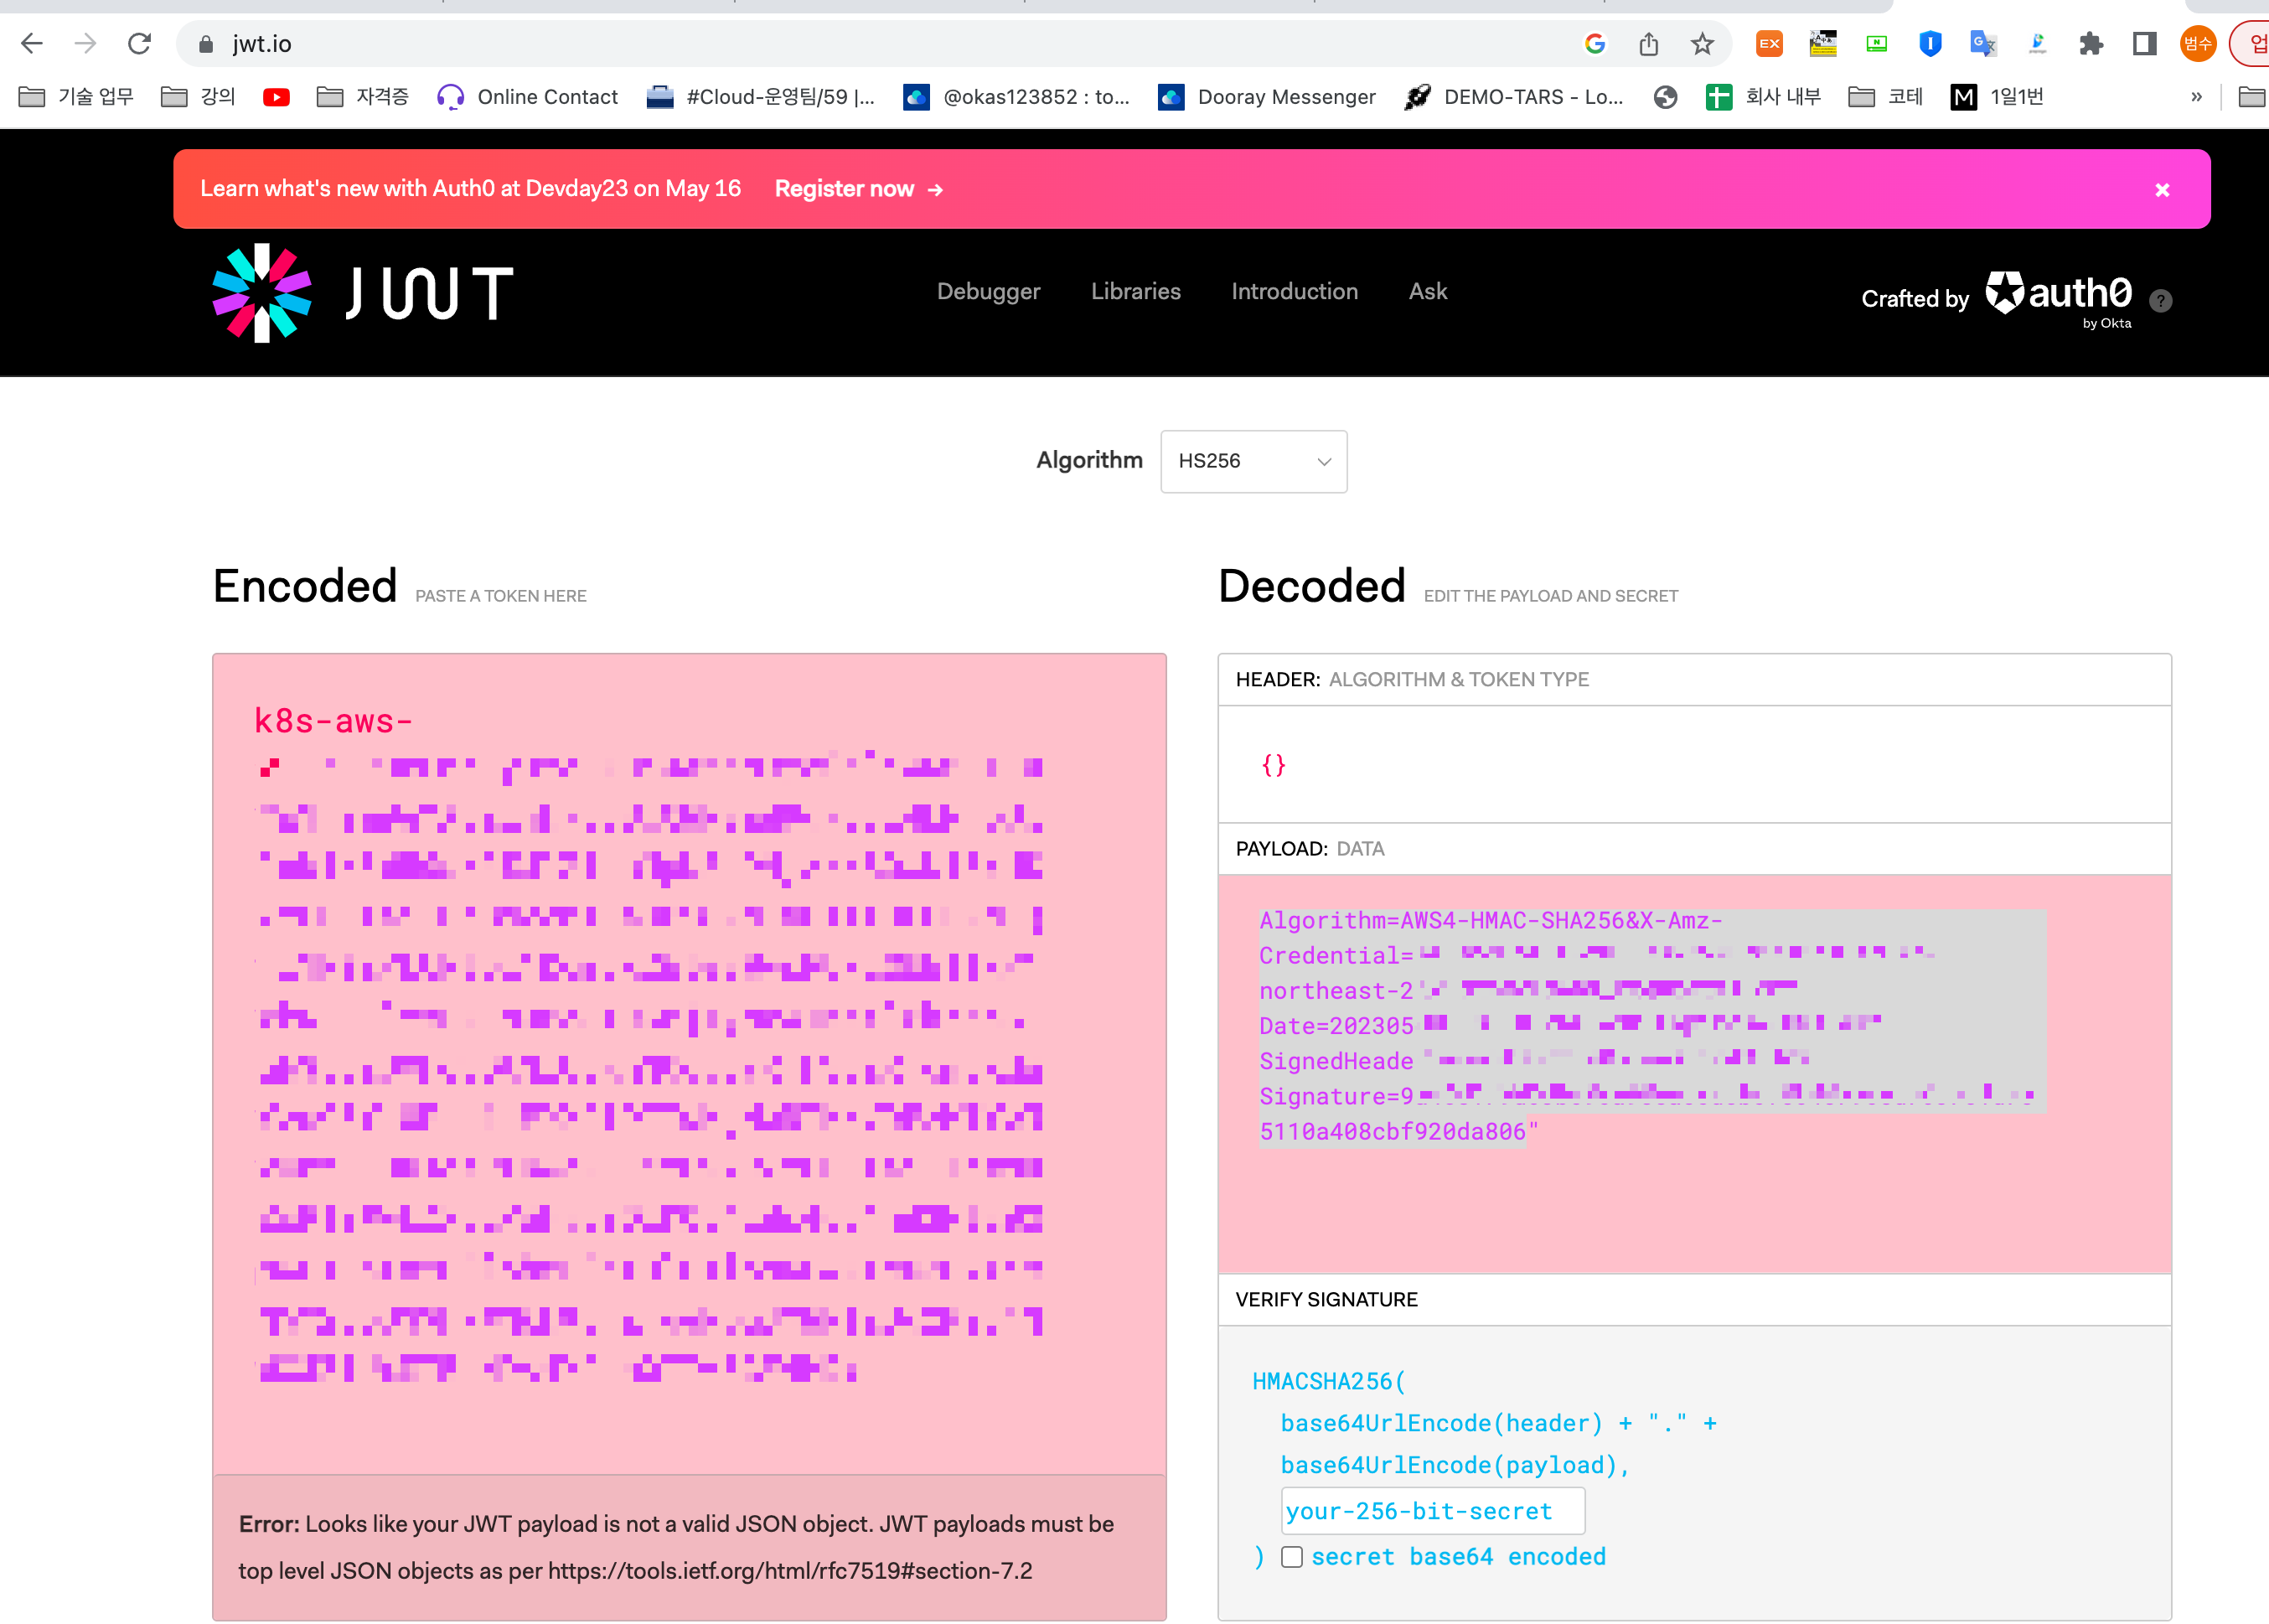Expand hidden bookmarks with the chevron
The image size is (2269, 1624).
(2196, 97)
